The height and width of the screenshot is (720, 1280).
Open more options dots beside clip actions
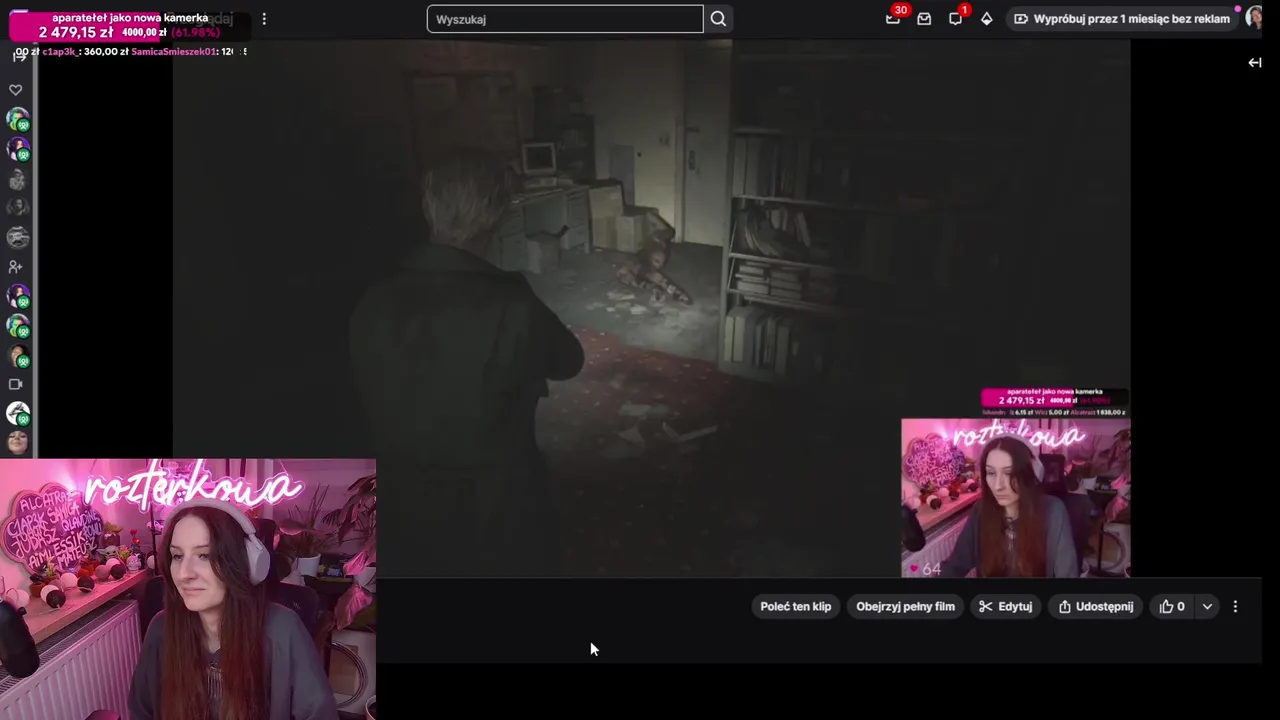1236,606
